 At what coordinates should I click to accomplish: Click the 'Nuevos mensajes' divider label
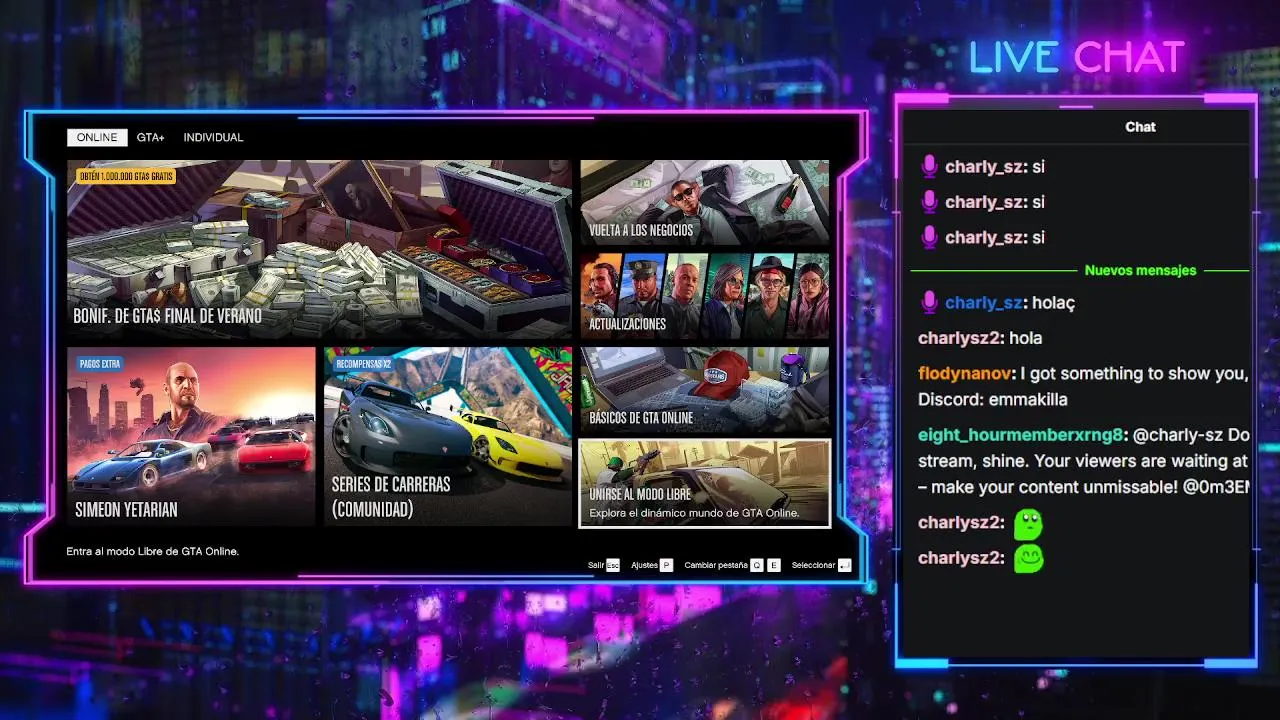1140,270
